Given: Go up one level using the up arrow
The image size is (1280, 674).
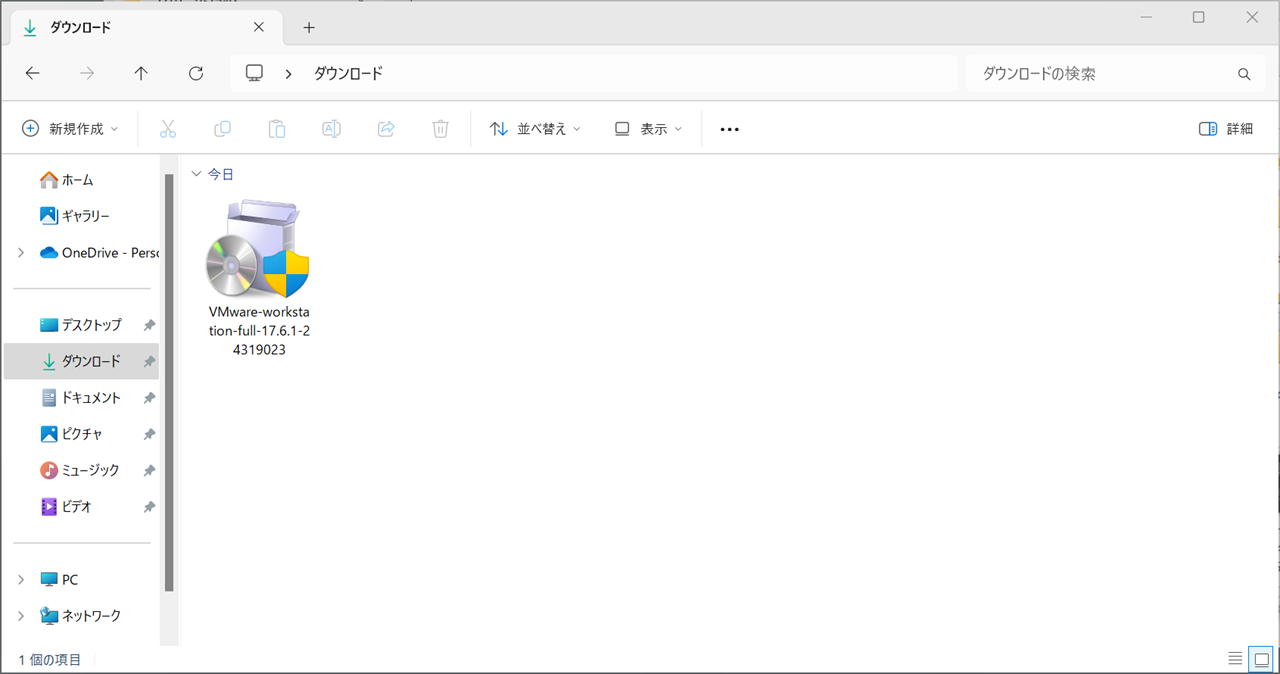Looking at the screenshot, I should (141, 73).
